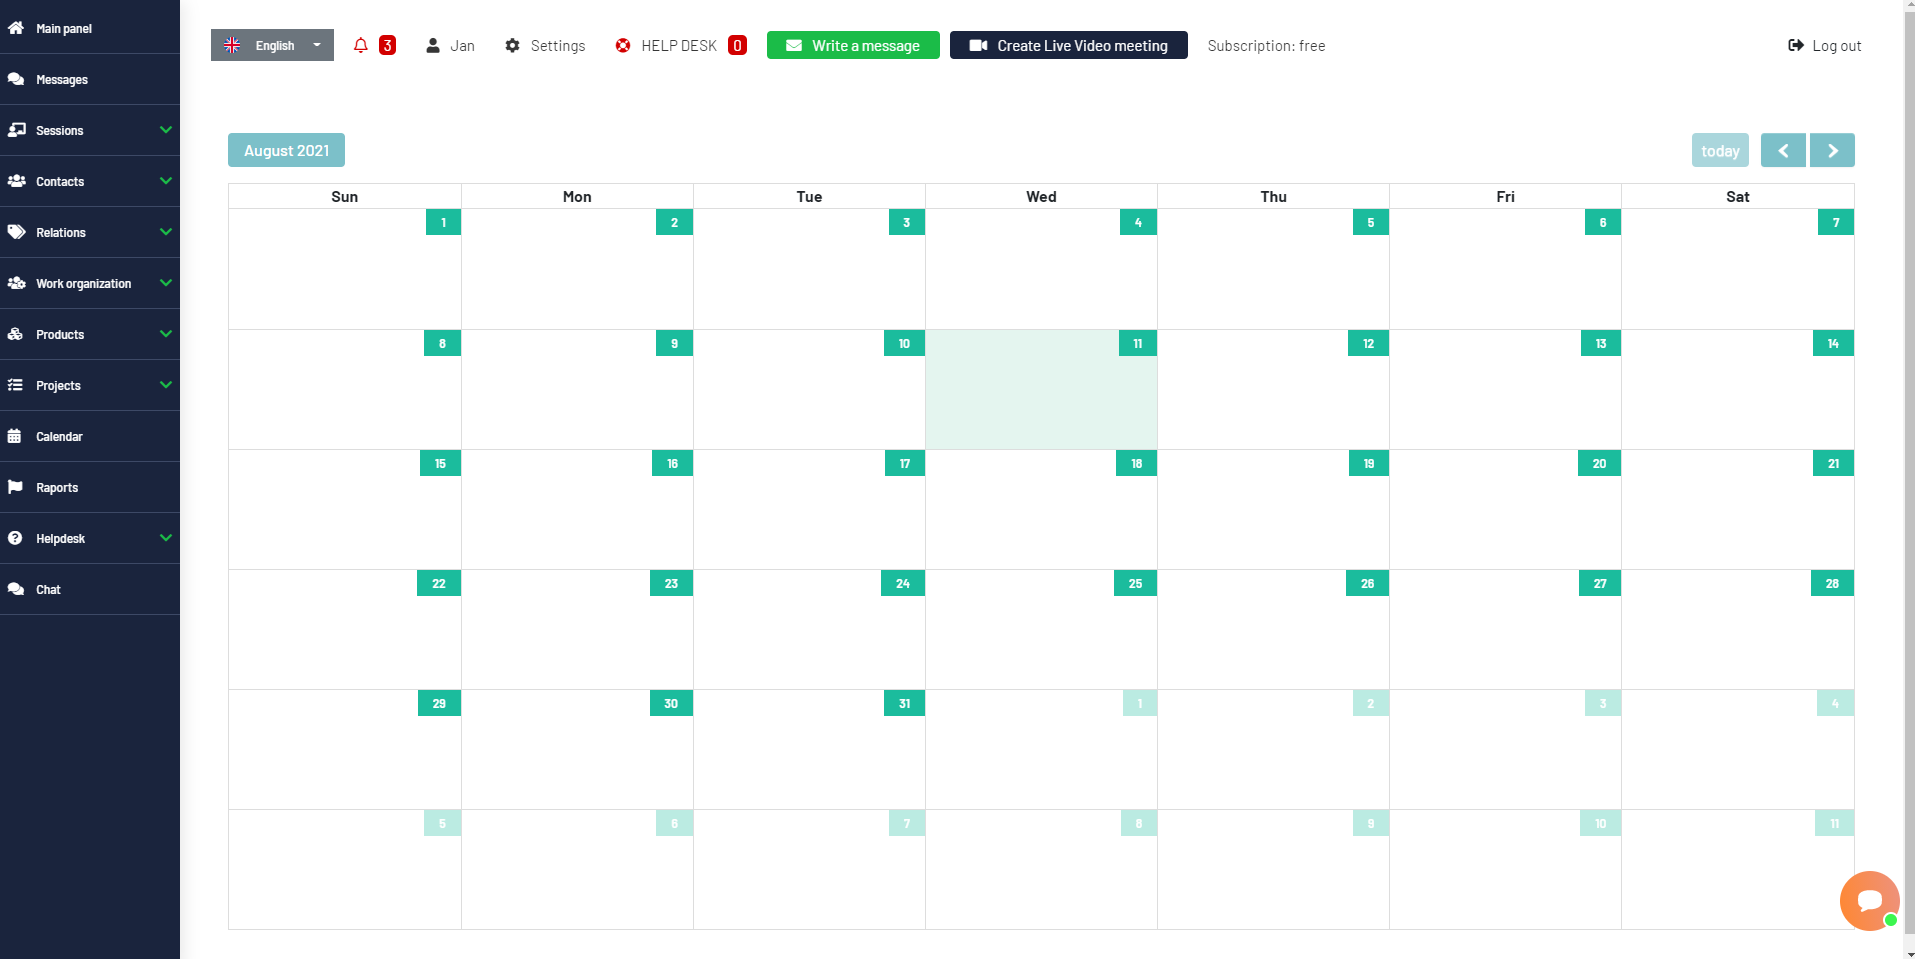This screenshot has width=1915, height=959.
Task: Open the English language dropdown
Action: [x=271, y=45]
